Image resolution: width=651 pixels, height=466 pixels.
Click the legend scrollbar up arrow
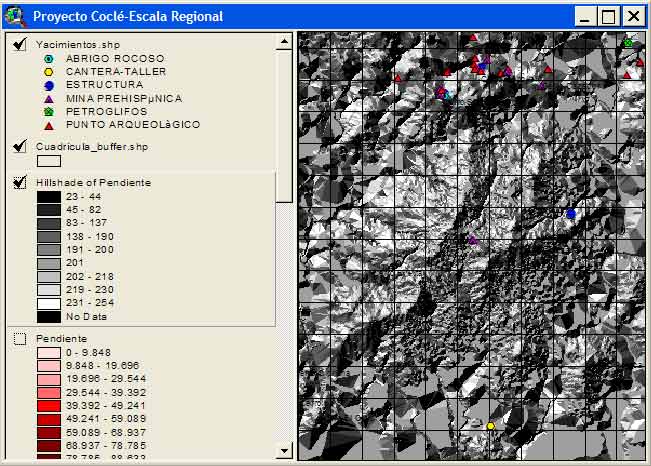(284, 42)
